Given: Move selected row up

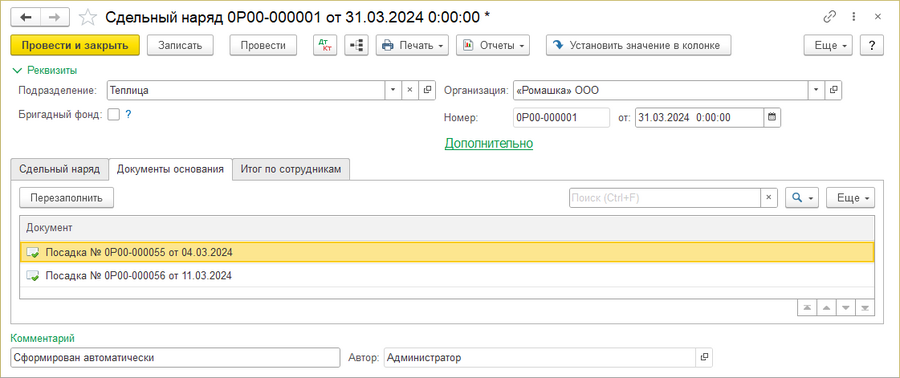Looking at the screenshot, I should pyautogui.click(x=827, y=308).
